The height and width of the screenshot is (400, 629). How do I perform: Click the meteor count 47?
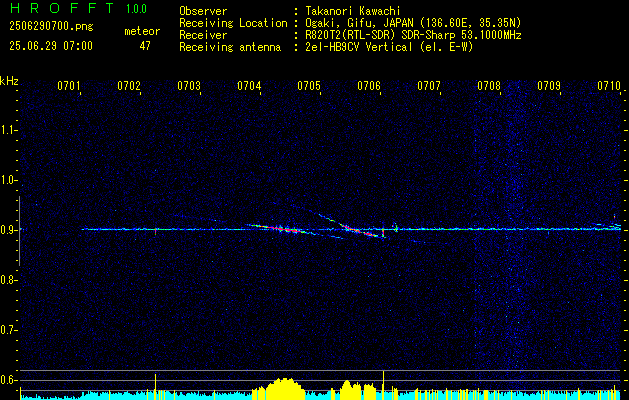point(145,46)
